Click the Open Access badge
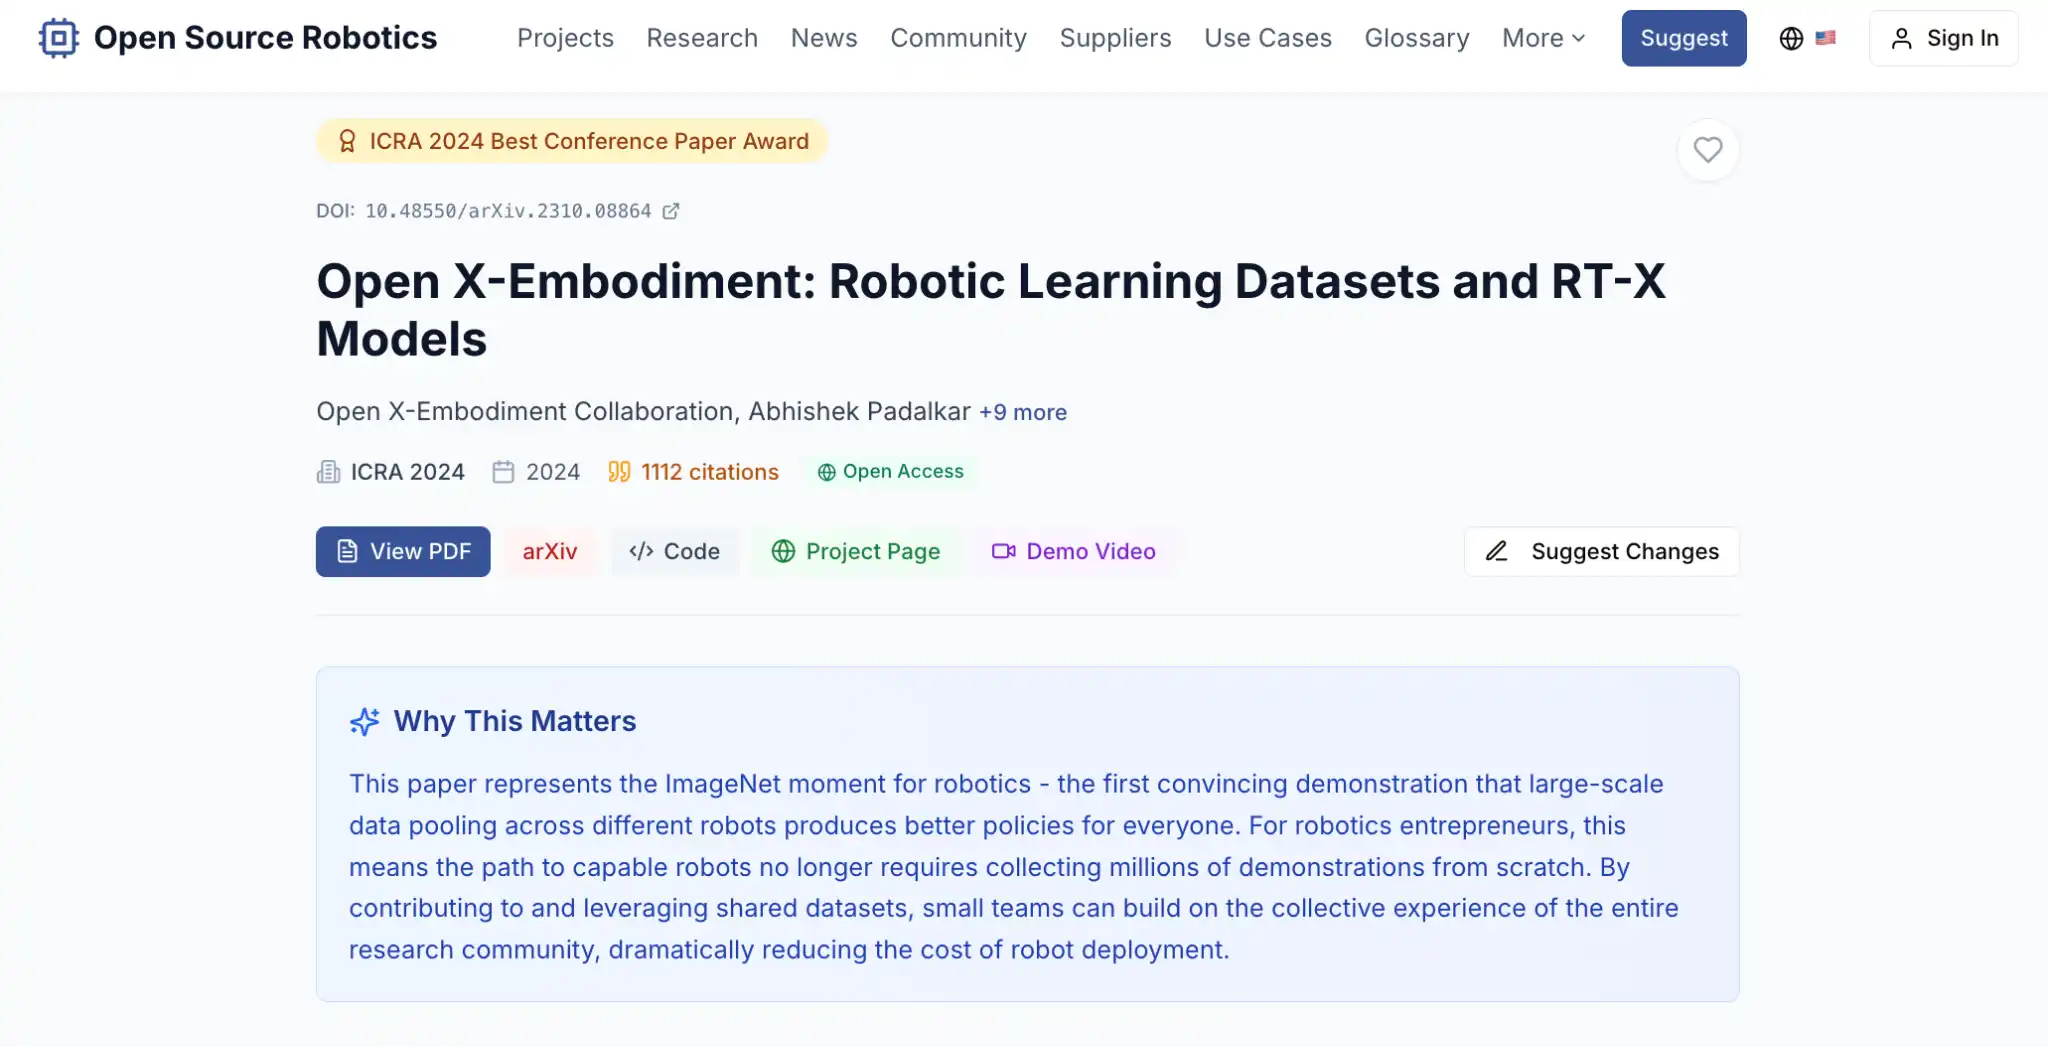The height and width of the screenshot is (1047, 2048). point(891,472)
